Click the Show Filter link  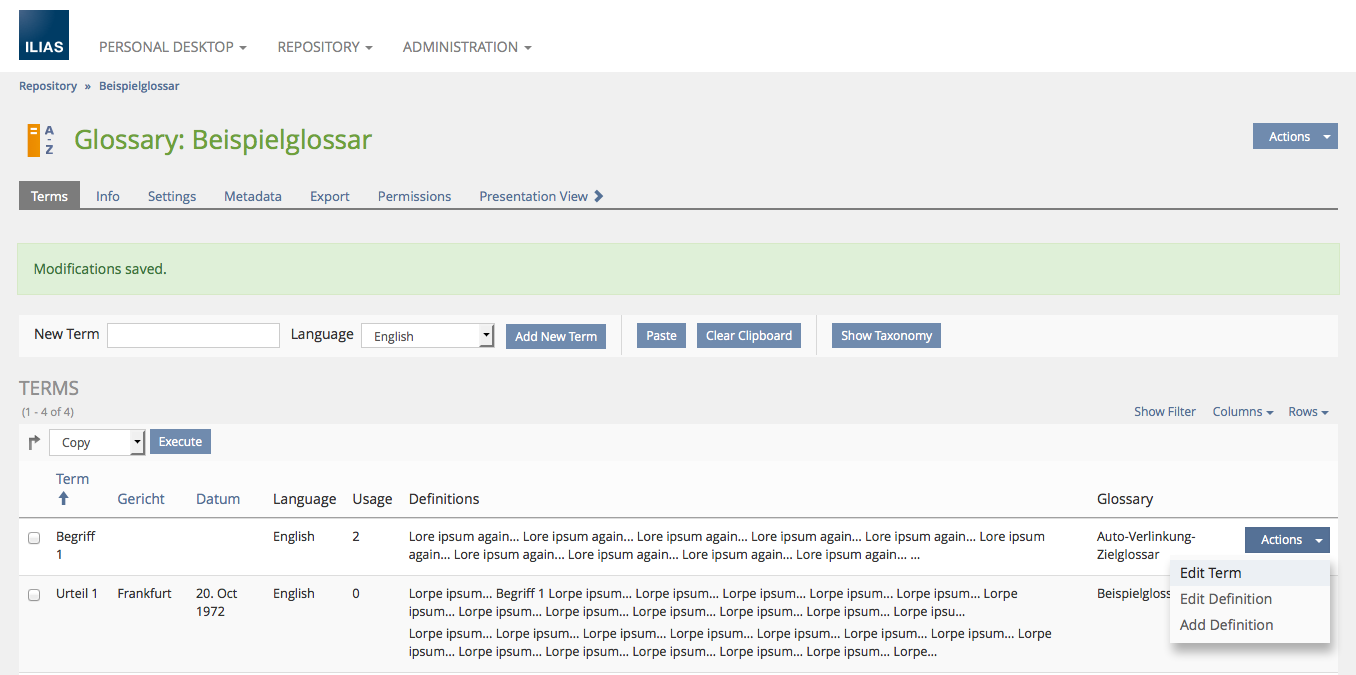[1164, 412]
